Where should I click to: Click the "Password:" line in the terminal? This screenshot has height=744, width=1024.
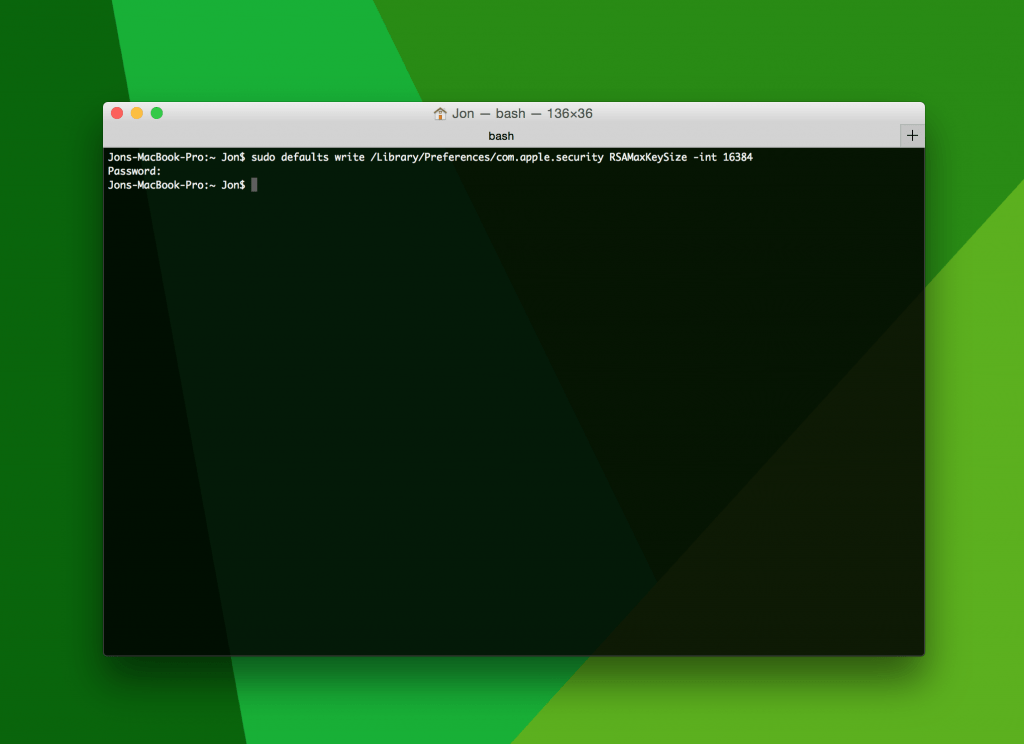(134, 171)
